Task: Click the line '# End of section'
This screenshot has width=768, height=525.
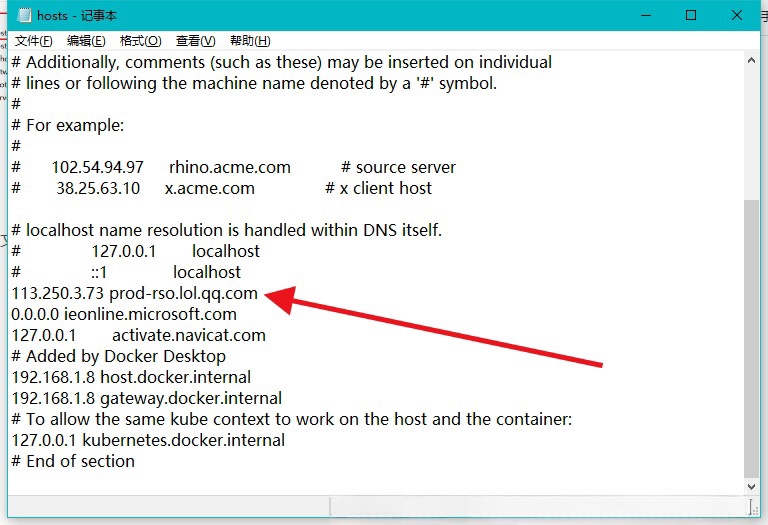Action: coord(73,461)
